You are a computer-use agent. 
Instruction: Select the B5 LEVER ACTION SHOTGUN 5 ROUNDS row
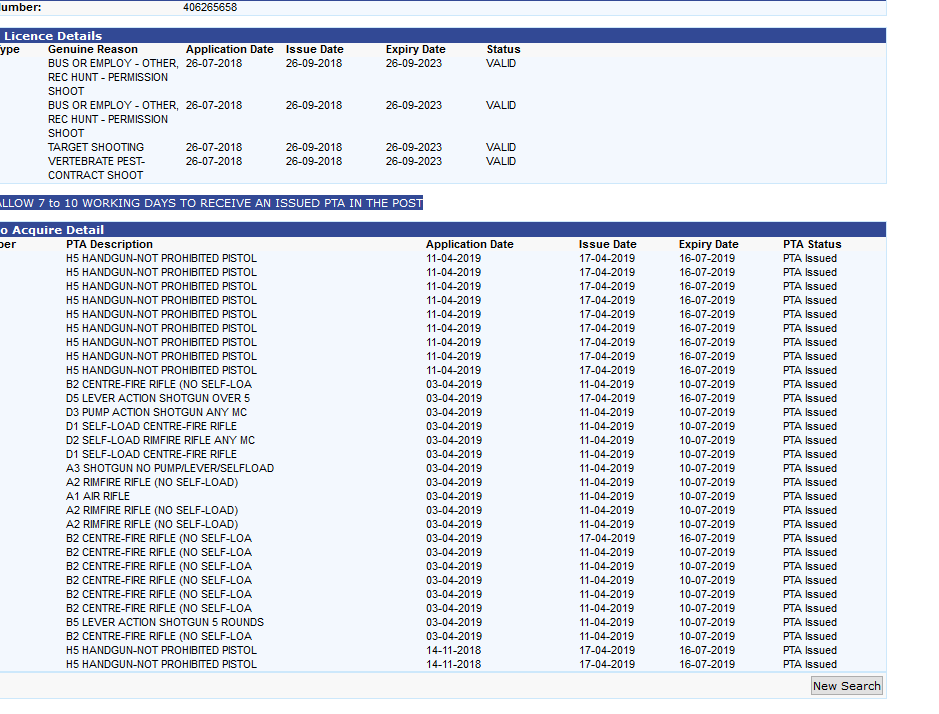[165, 622]
